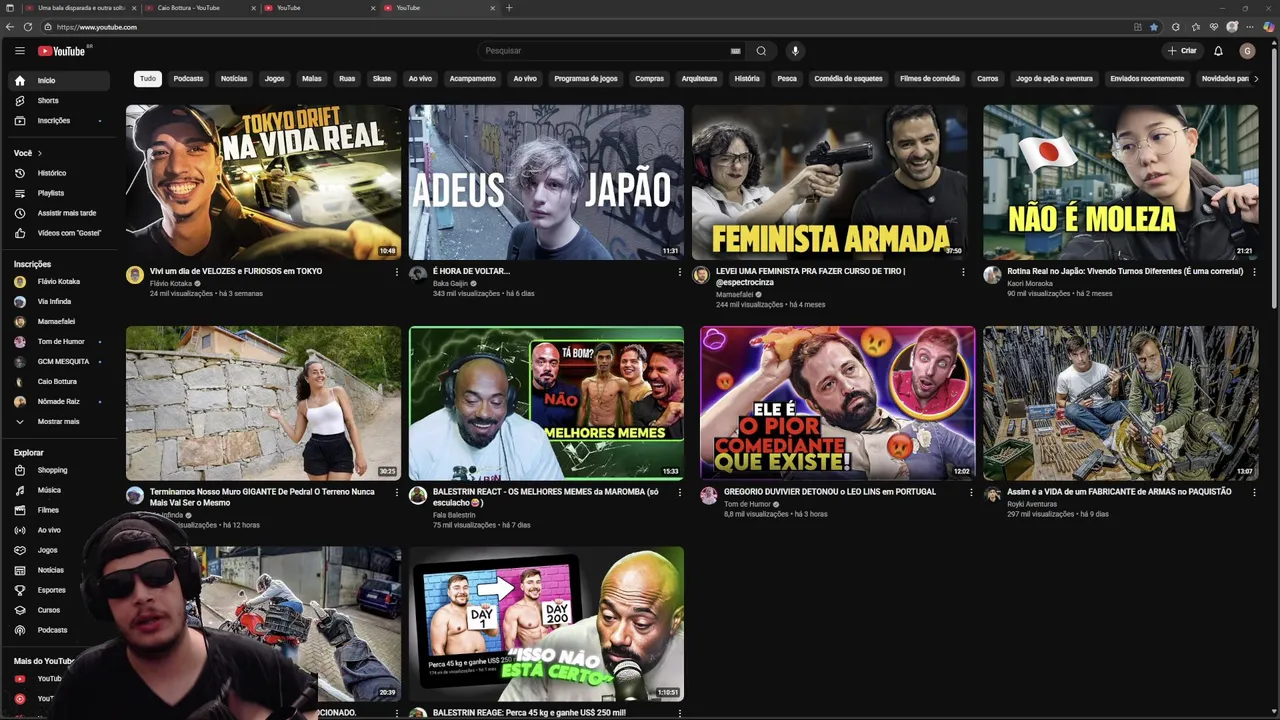
Task: Select the Podcasts filter chip
Action: (x=188, y=78)
